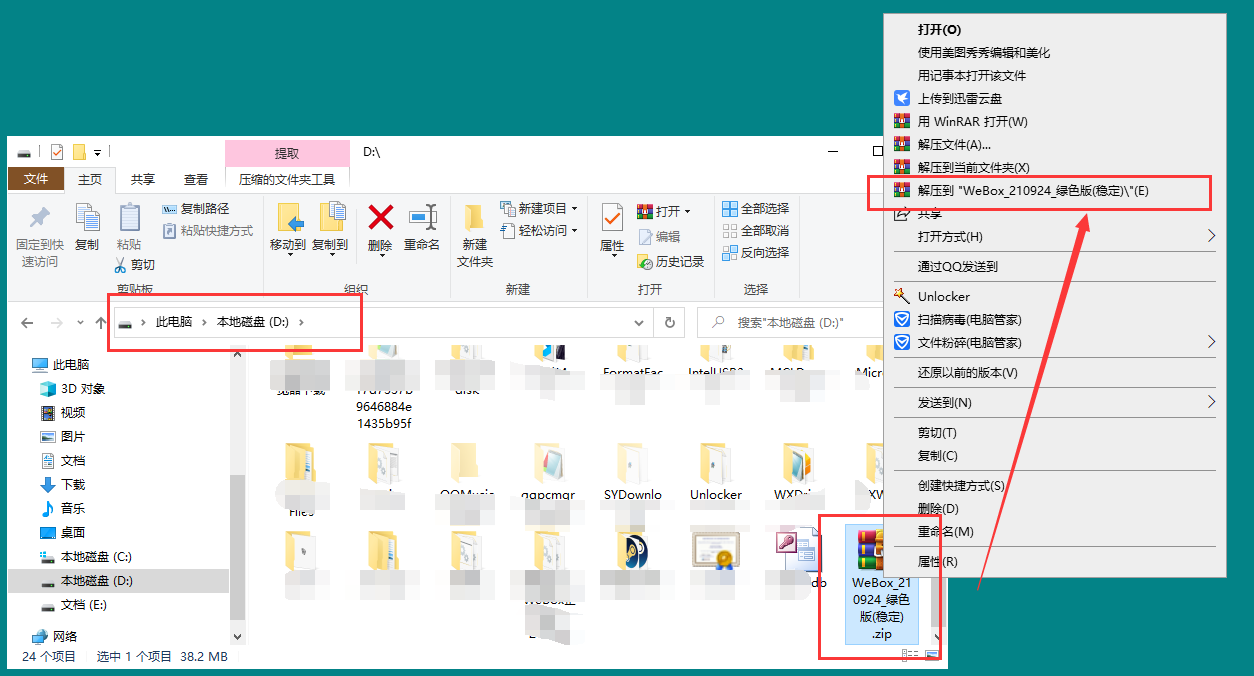Select the qqpcmgr folder
The width and height of the screenshot is (1254, 676).
[x=549, y=473]
